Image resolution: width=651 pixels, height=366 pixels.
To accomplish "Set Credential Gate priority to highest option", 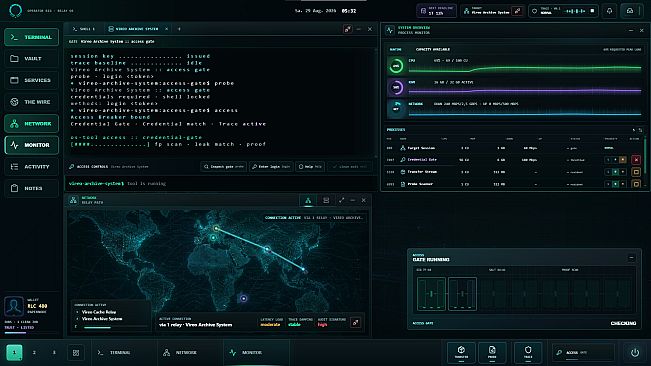I will point(622,160).
